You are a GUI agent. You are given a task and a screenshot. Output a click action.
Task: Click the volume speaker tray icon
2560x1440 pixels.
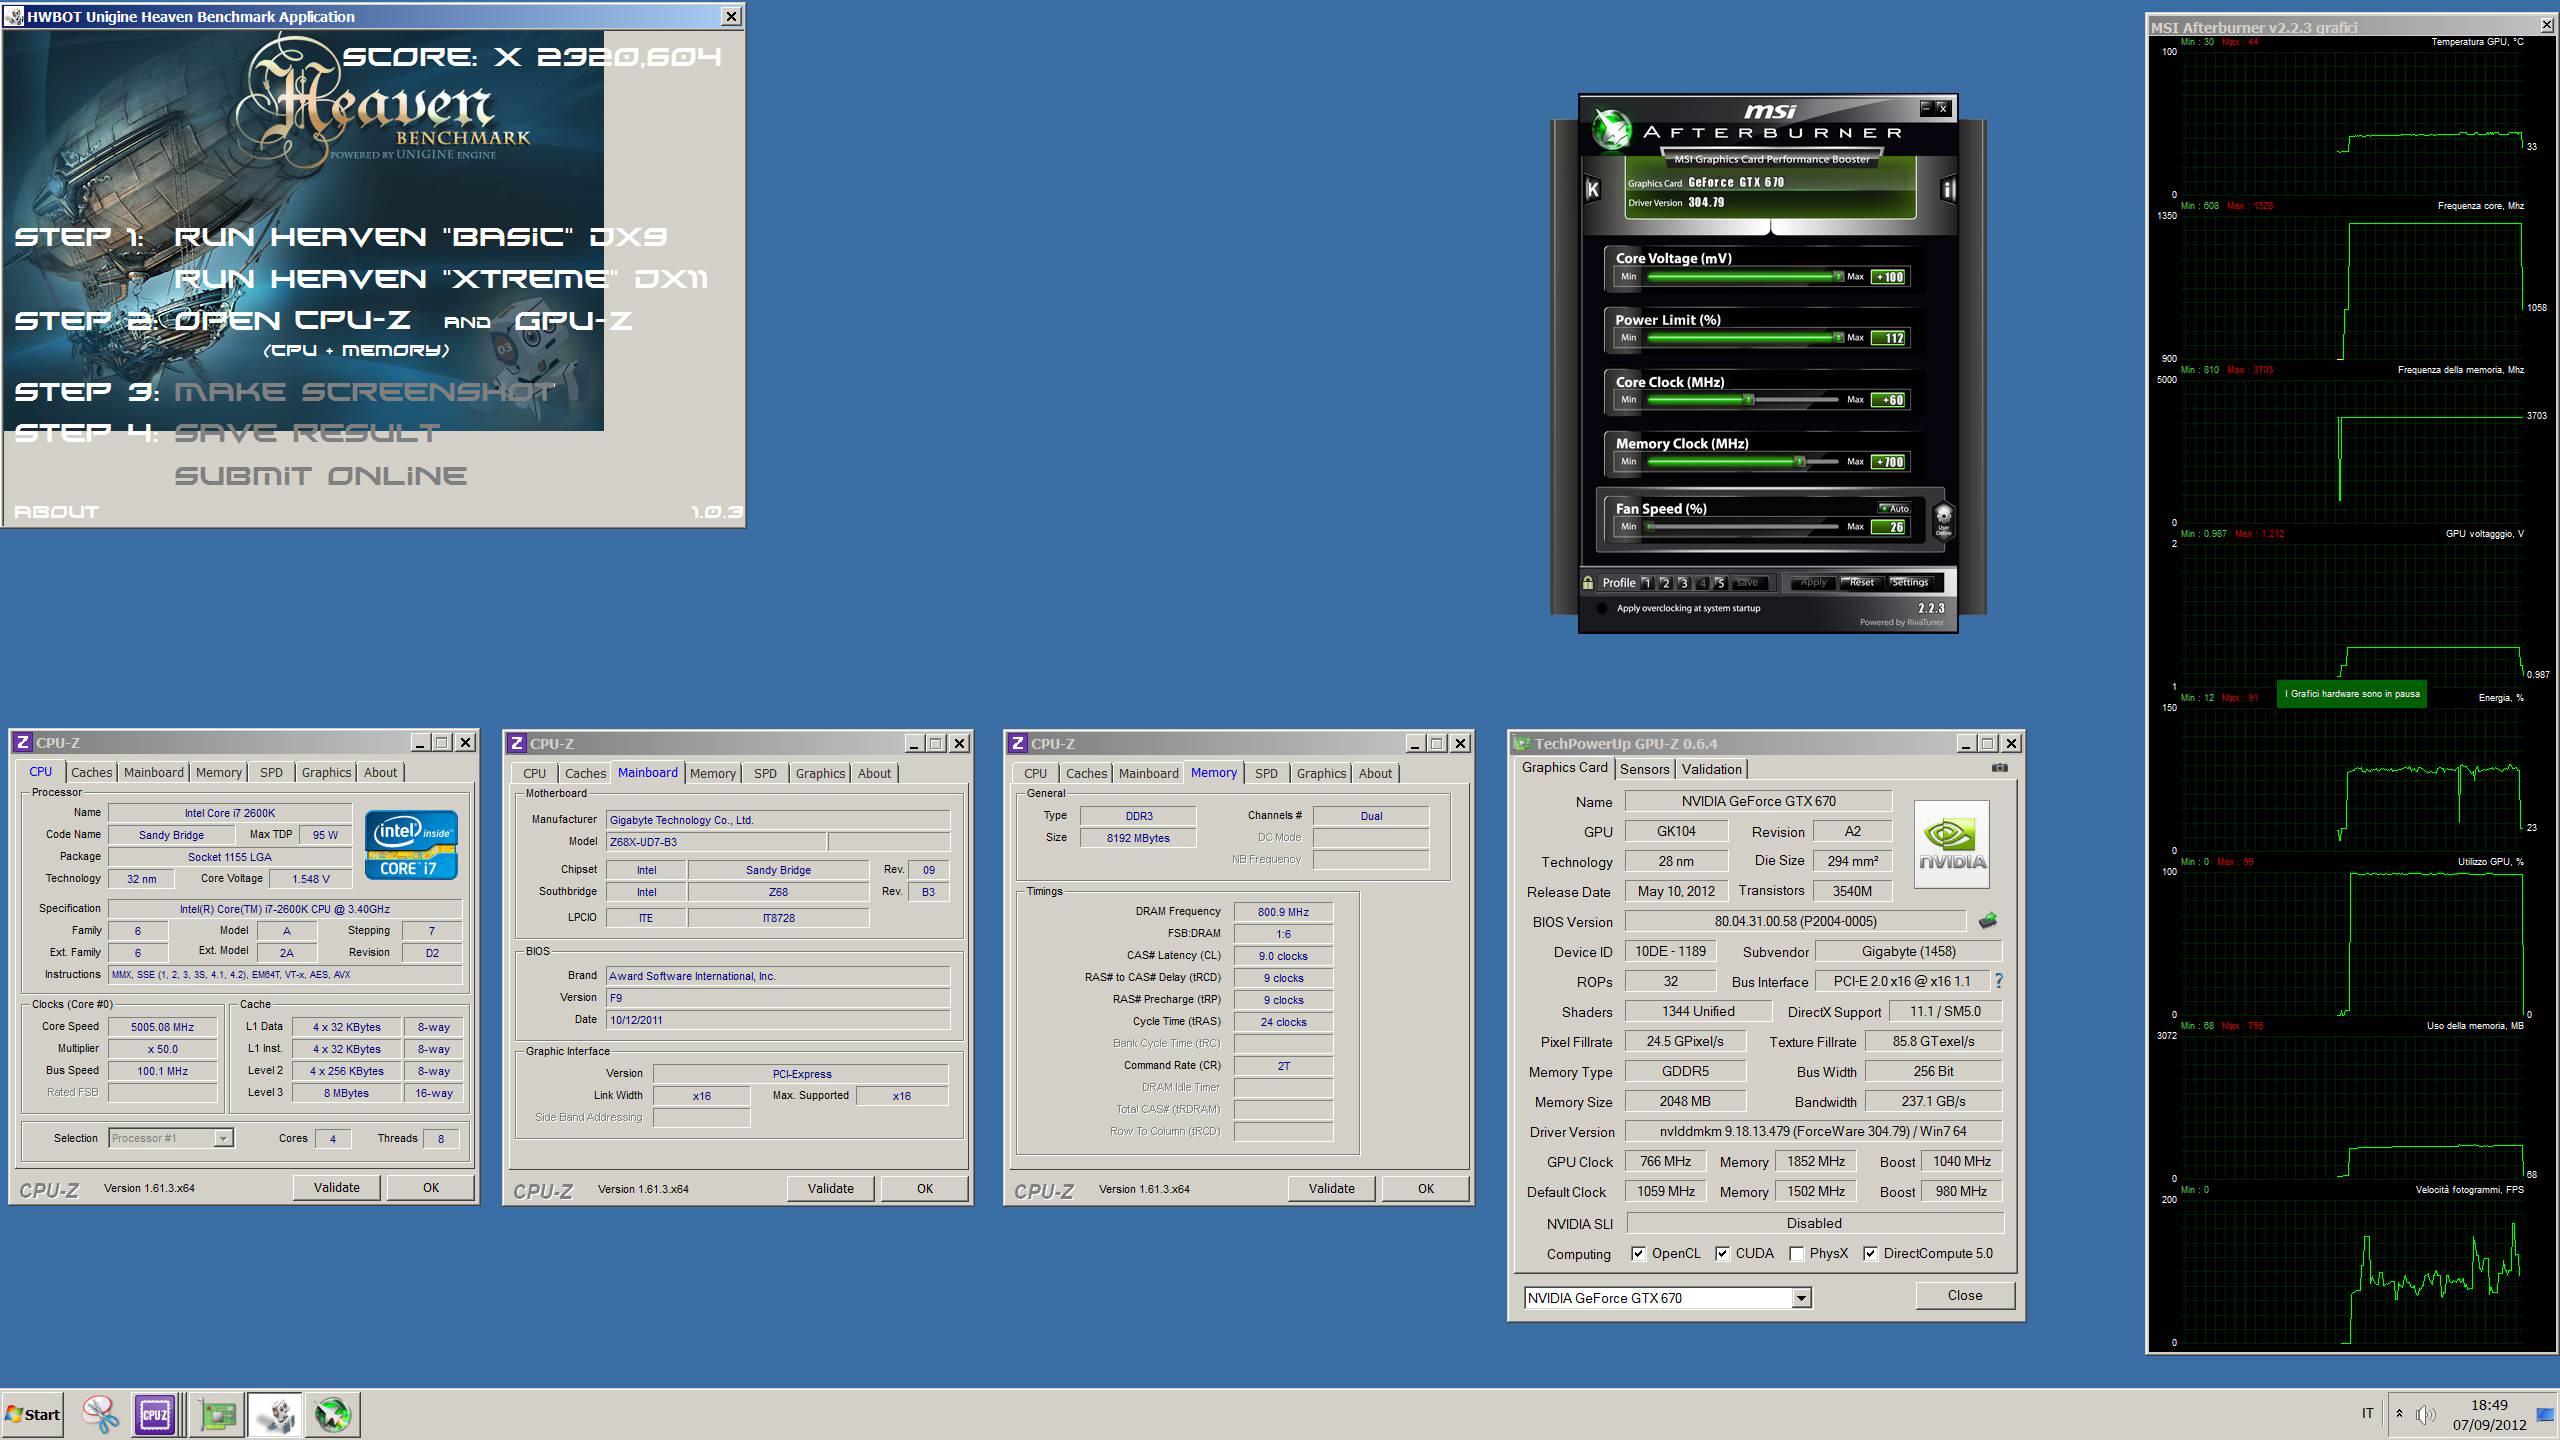pyautogui.click(x=2425, y=1414)
